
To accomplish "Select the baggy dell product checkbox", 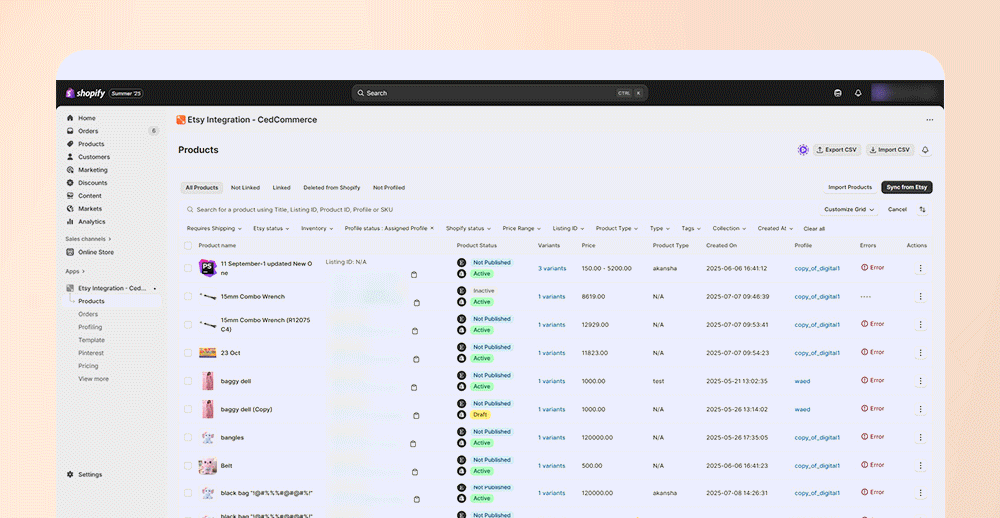I will 188,381.
